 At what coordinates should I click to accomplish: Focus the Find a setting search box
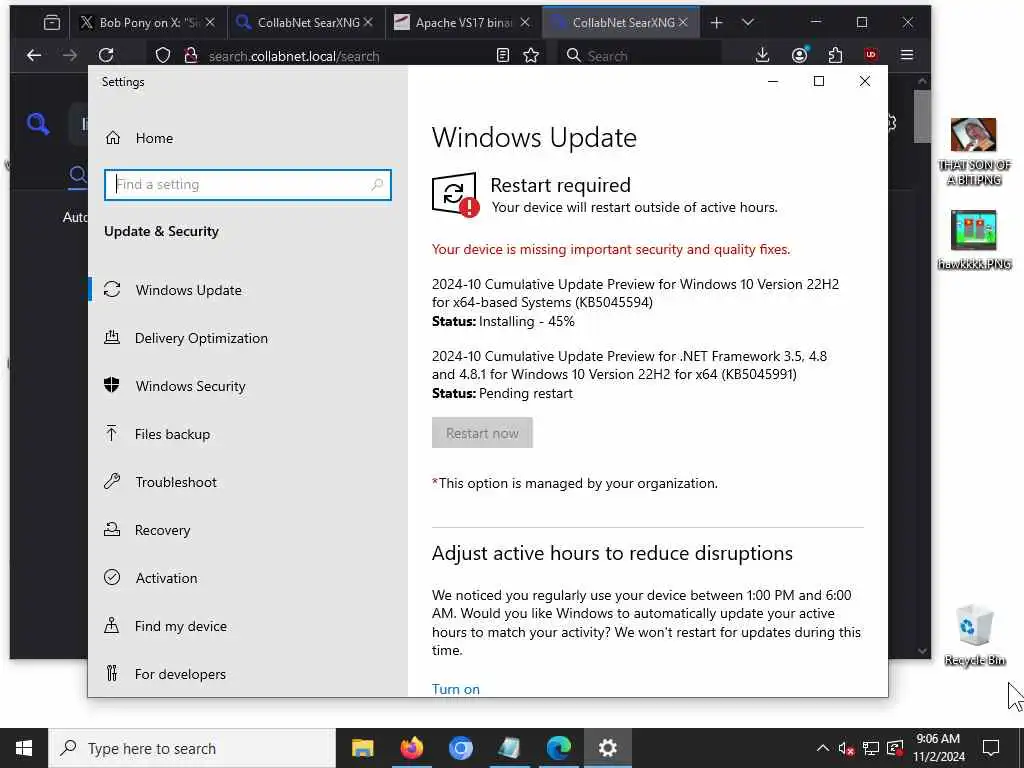tap(248, 185)
